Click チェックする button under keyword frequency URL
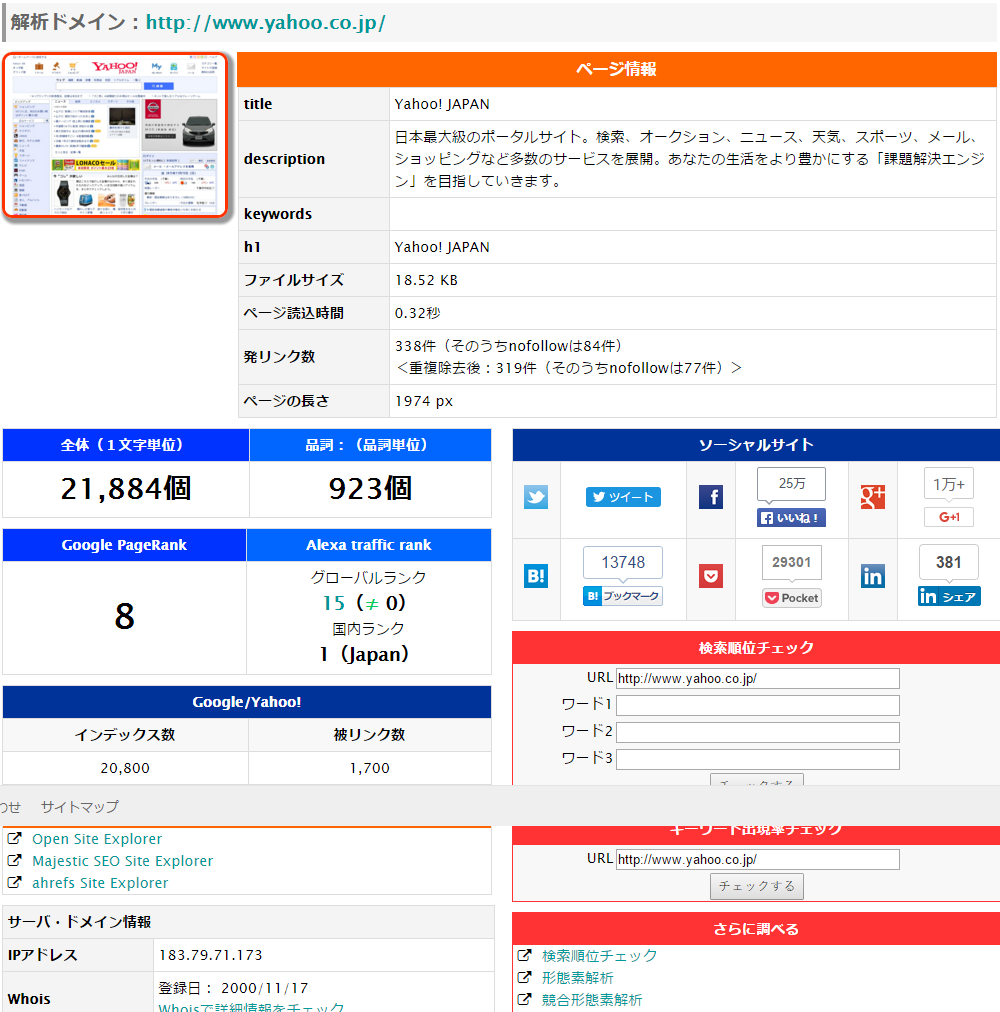The height and width of the screenshot is (1012, 1000). click(x=757, y=886)
